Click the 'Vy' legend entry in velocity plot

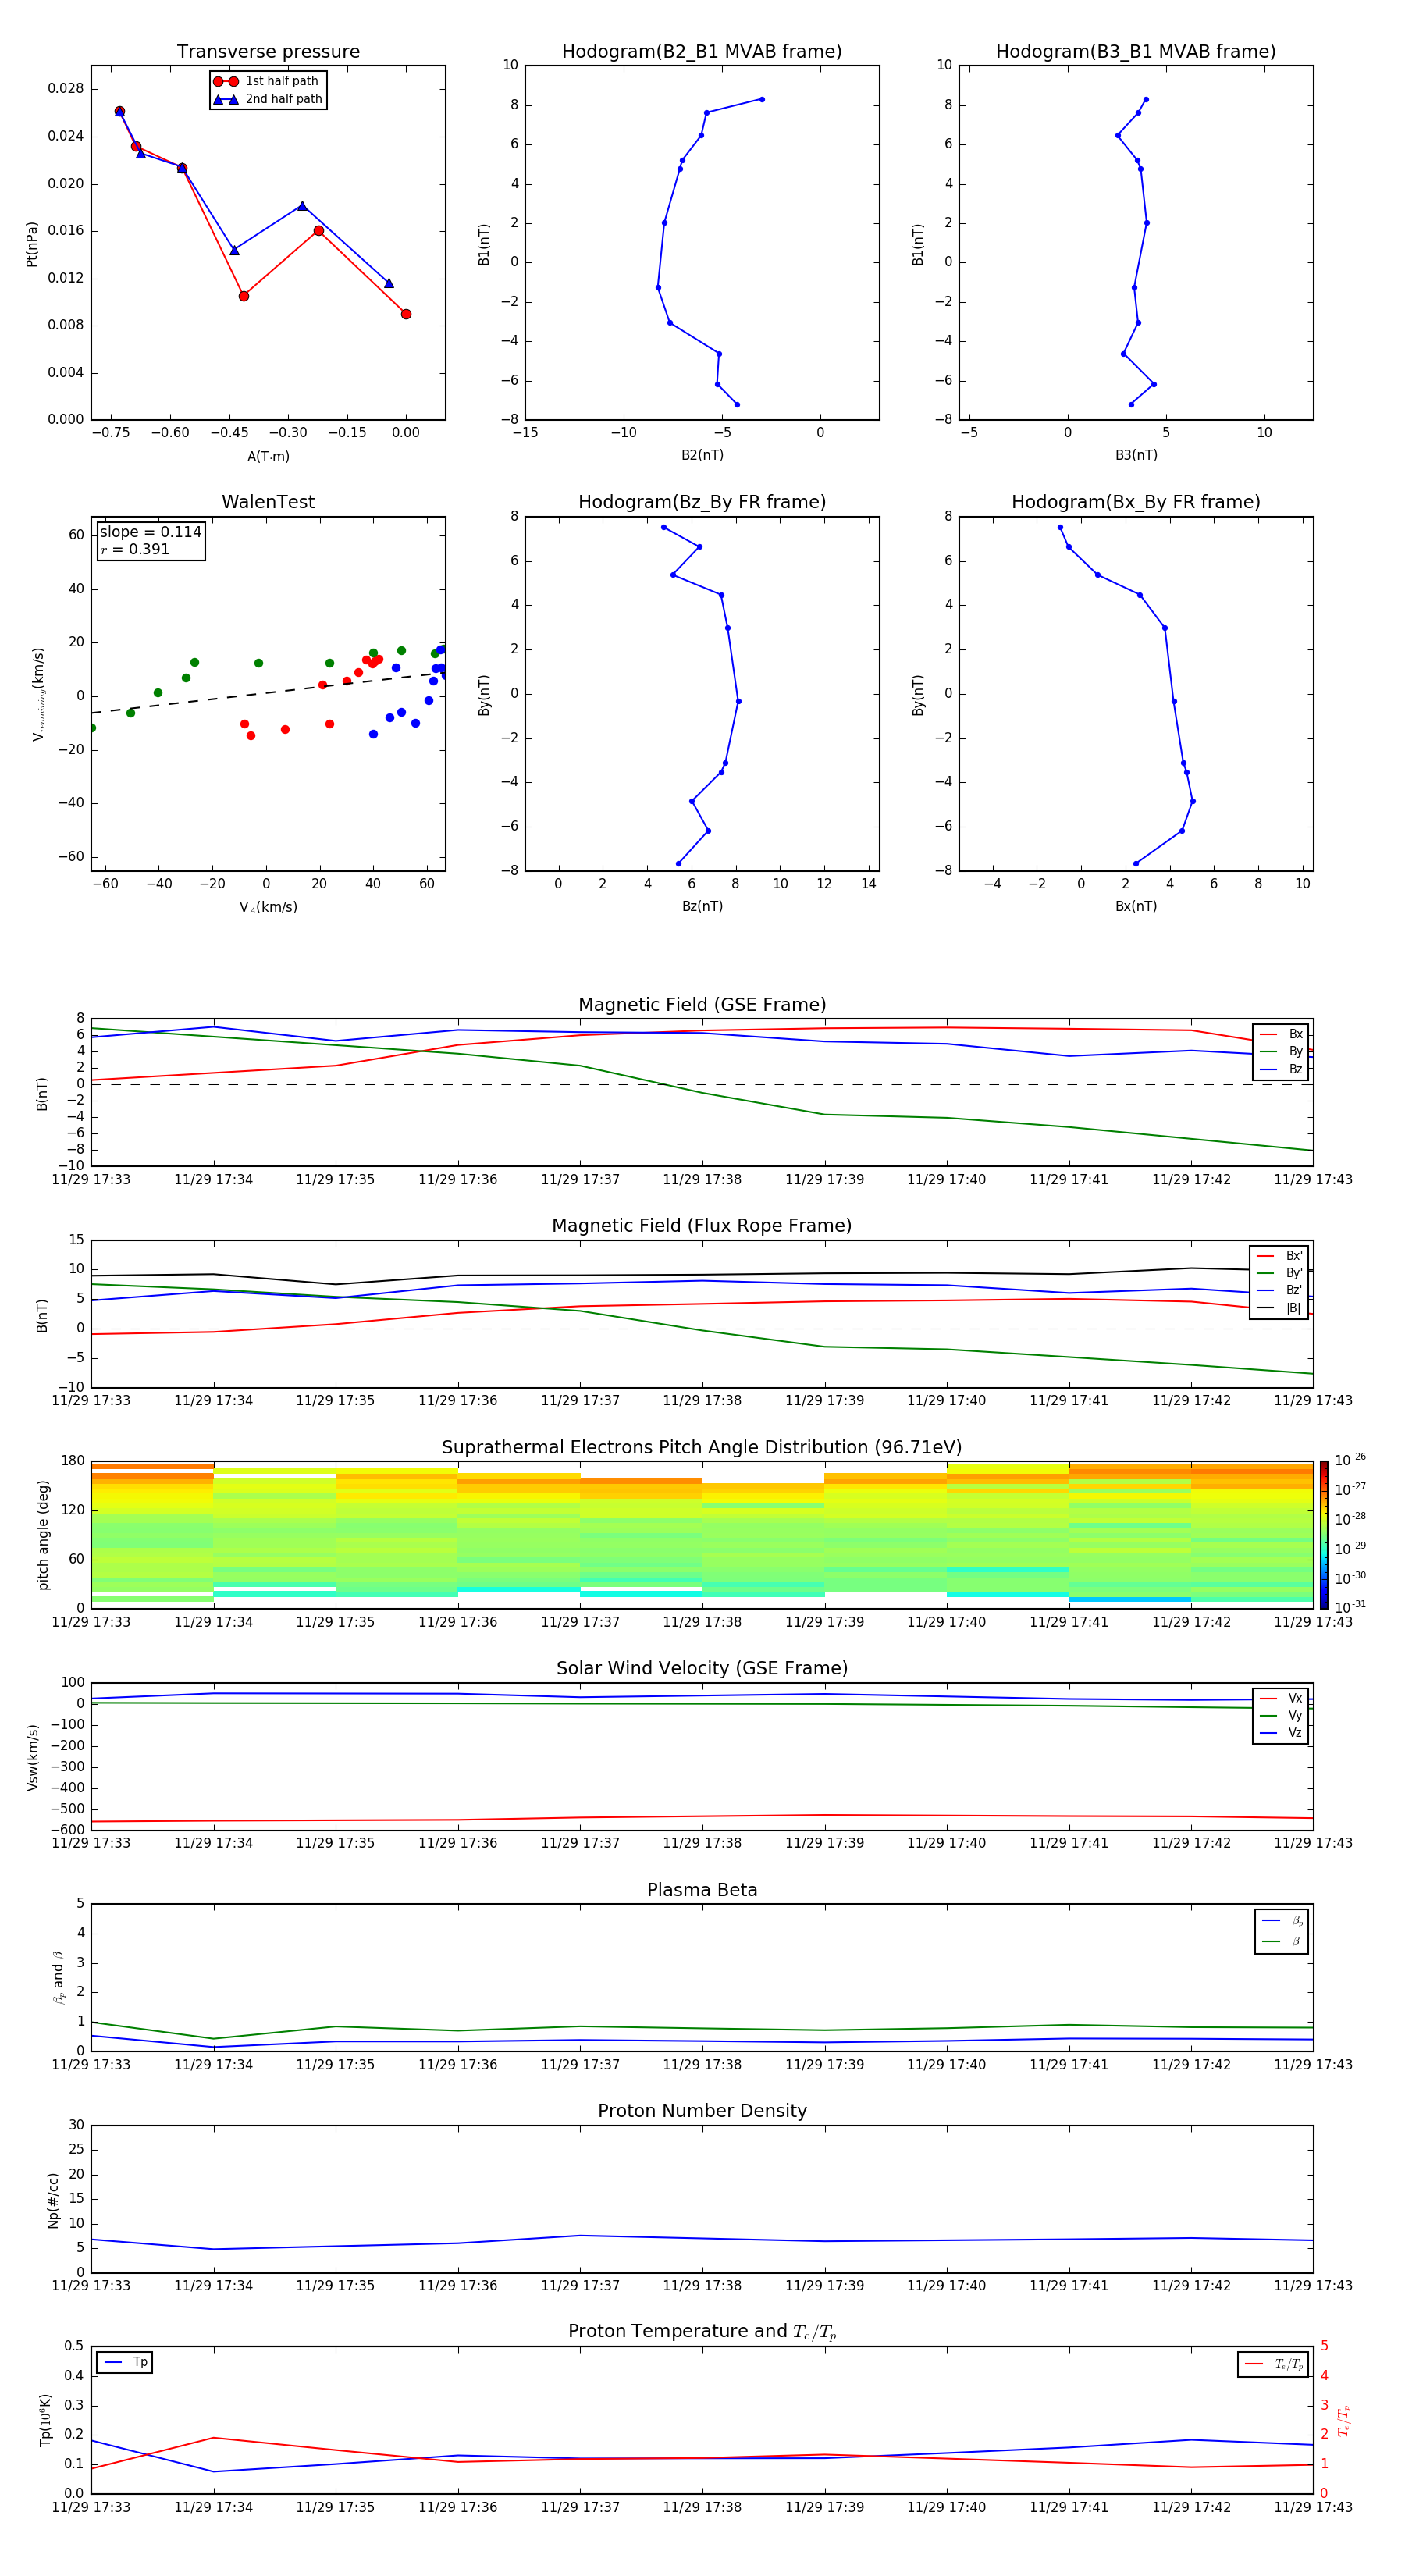pos(1281,1715)
